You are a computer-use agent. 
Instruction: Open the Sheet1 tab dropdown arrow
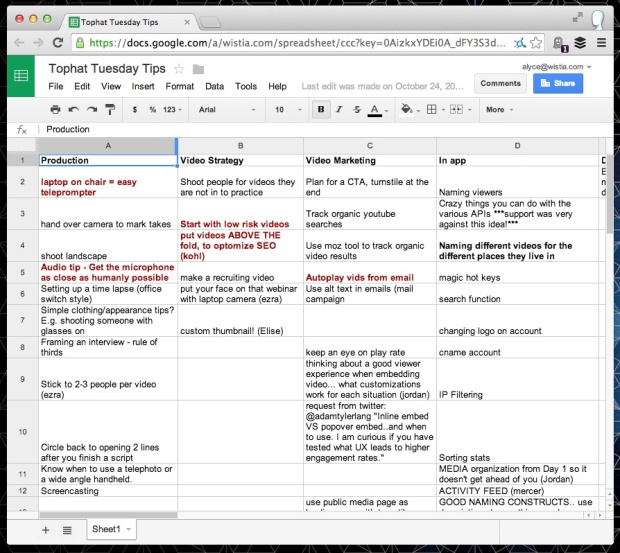coord(129,529)
